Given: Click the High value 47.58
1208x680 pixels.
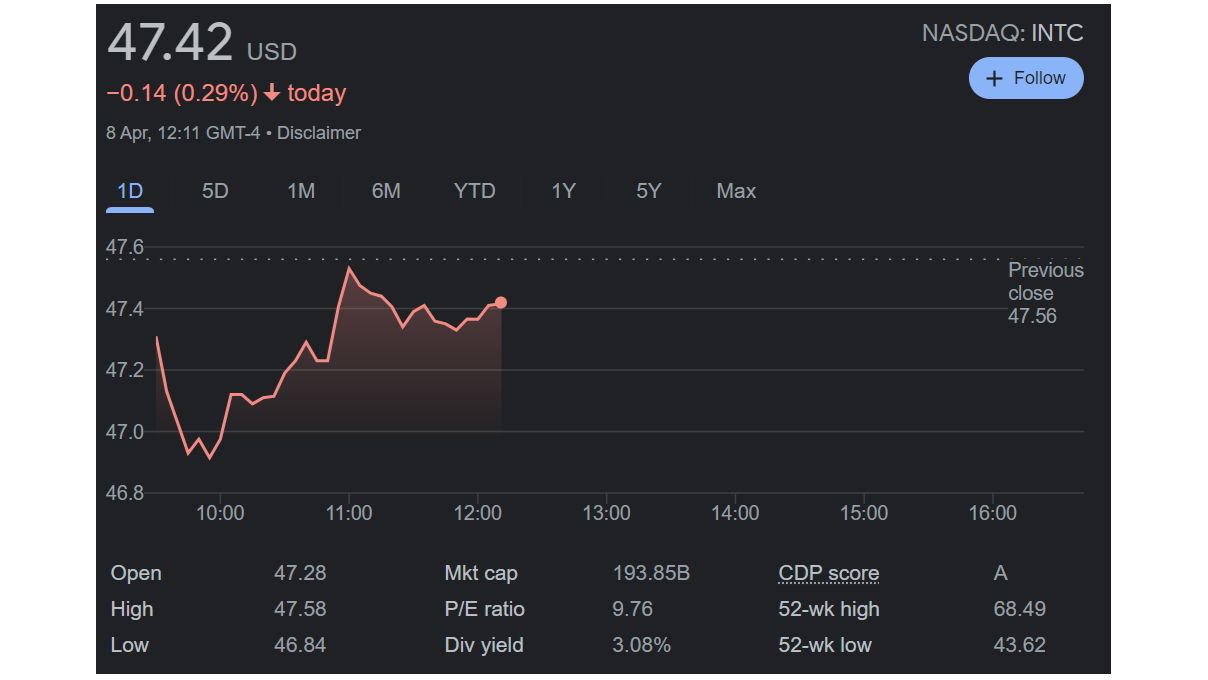Looking at the screenshot, I should click(300, 609).
